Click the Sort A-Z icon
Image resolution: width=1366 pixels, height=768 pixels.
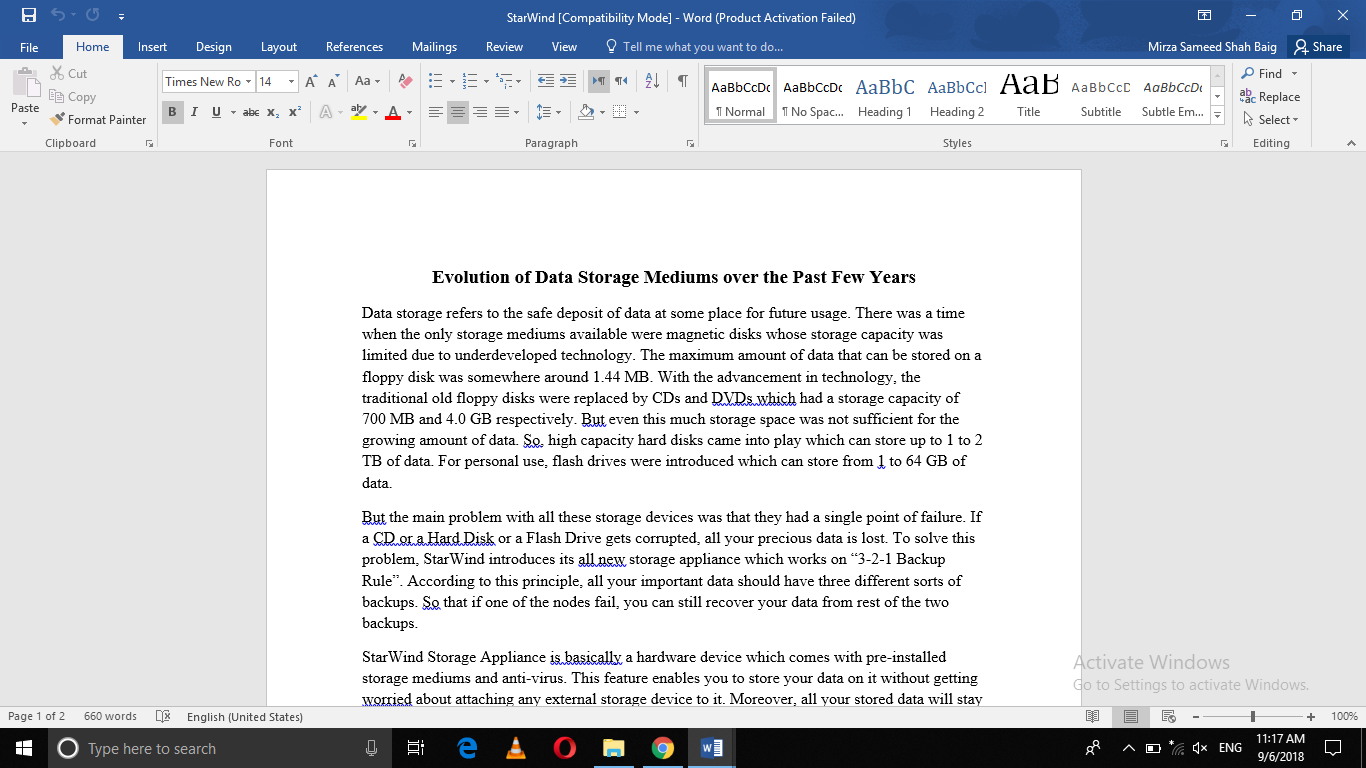coord(651,81)
